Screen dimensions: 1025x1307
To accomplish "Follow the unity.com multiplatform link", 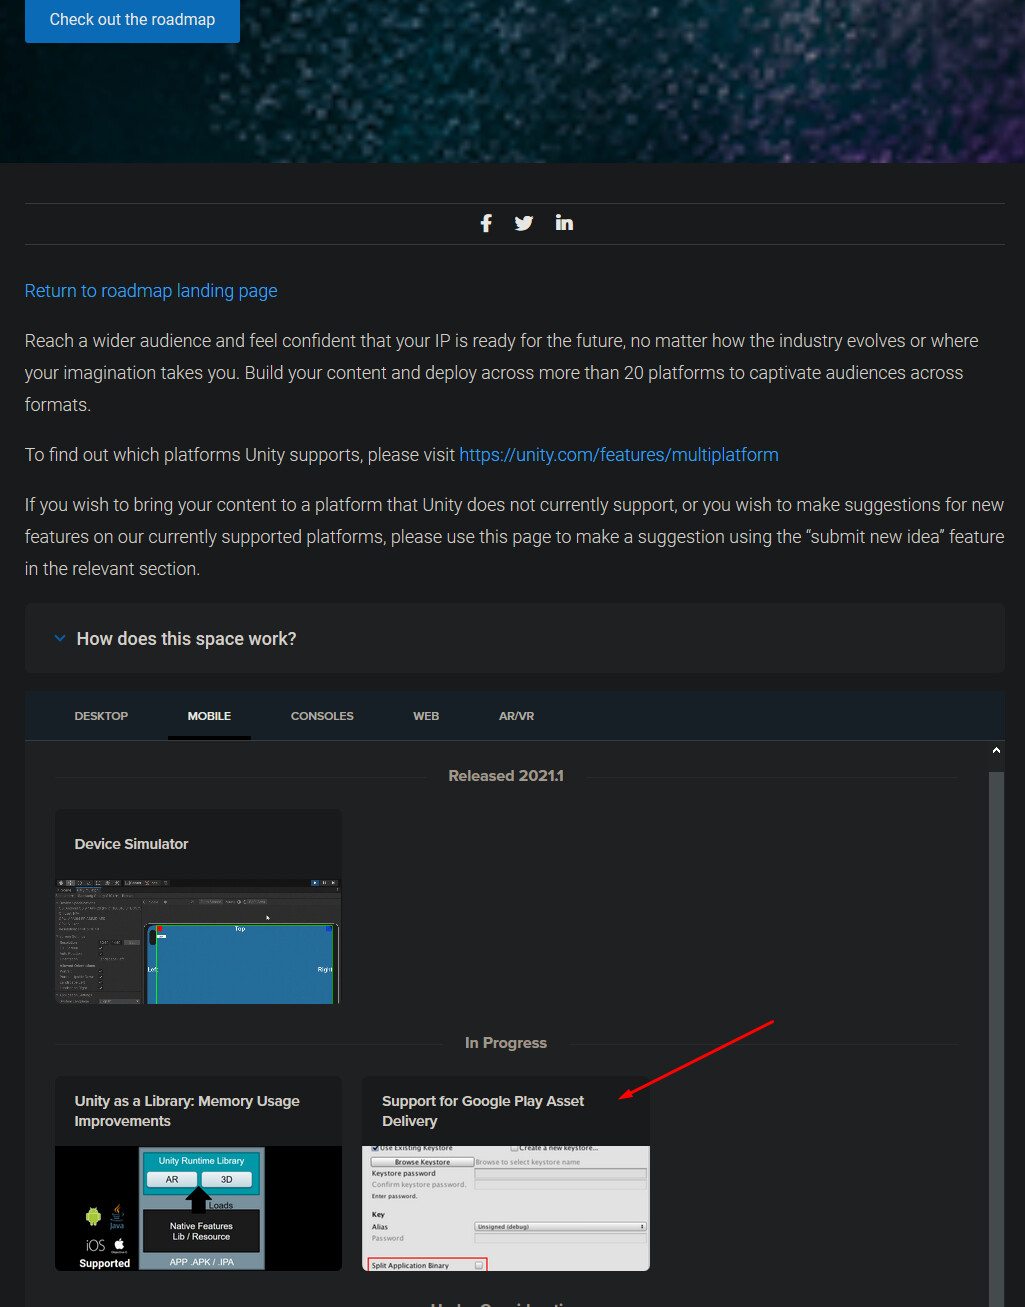I will pos(619,454).
